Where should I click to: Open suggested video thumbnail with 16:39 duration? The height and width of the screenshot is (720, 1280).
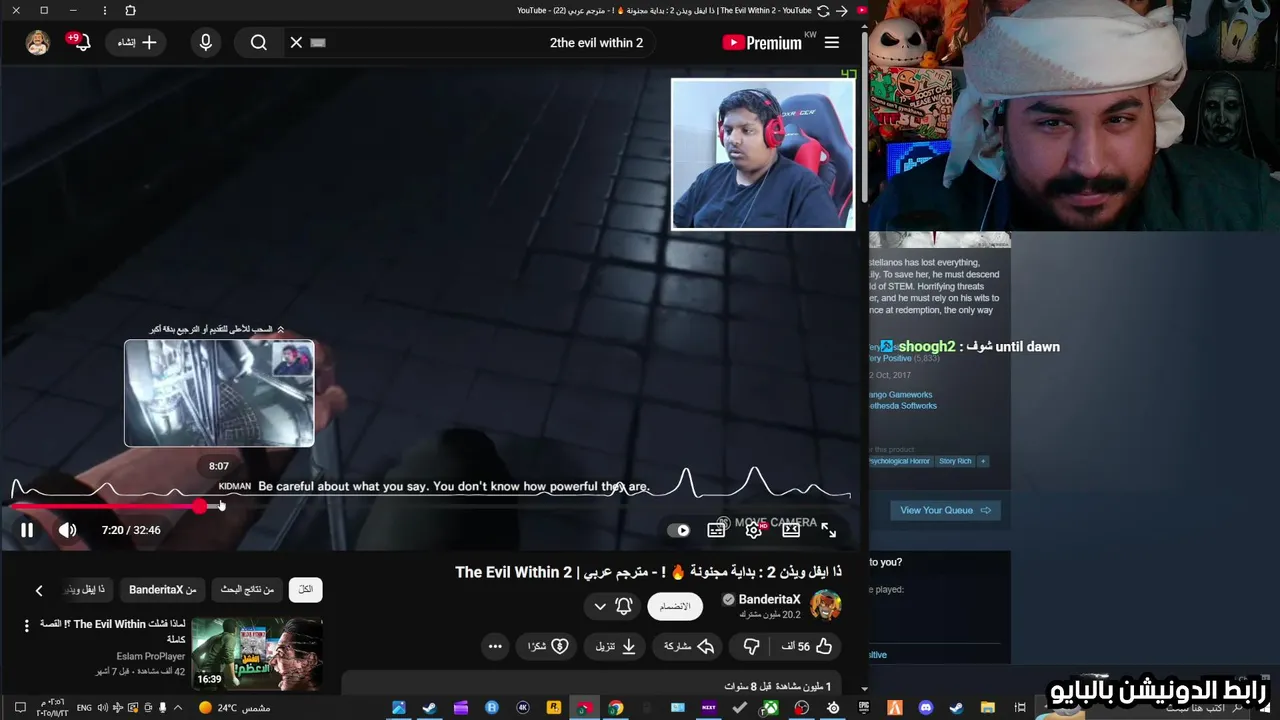[257, 654]
